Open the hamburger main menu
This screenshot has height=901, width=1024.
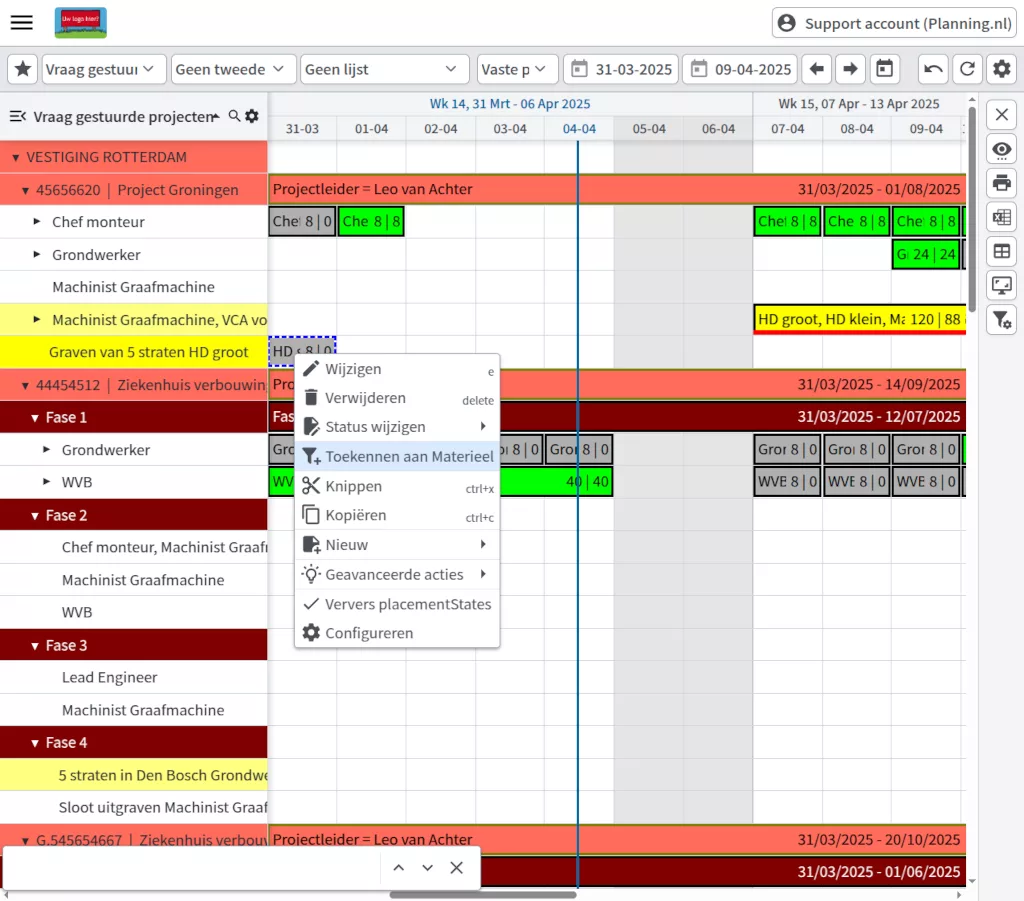(x=22, y=23)
